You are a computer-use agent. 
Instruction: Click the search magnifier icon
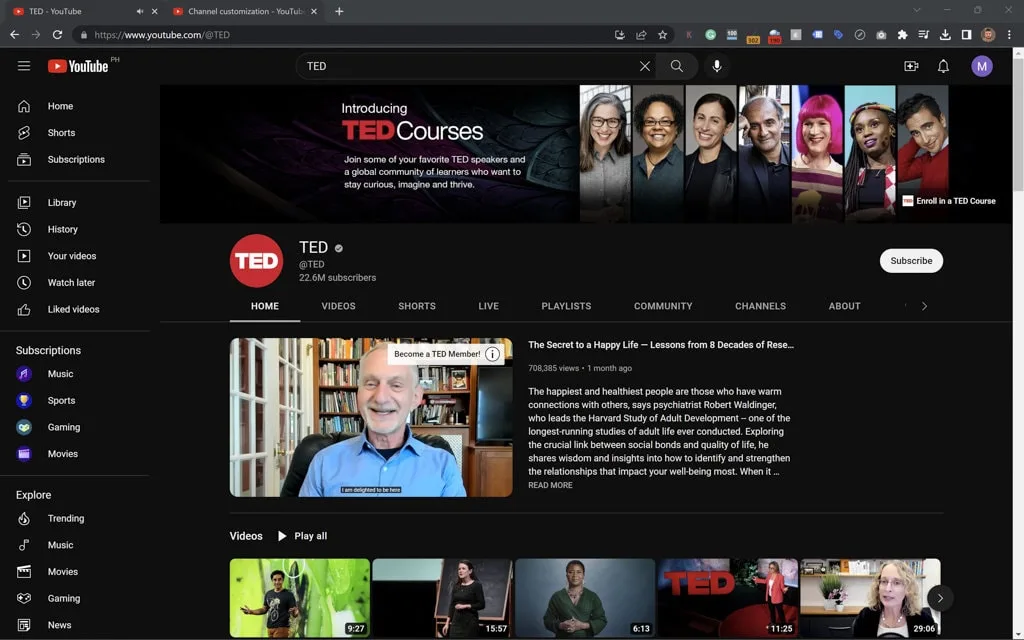click(x=677, y=66)
